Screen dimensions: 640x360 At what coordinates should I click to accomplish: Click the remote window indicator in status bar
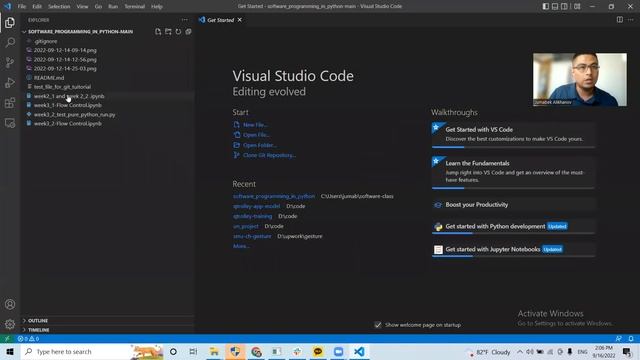7,339
